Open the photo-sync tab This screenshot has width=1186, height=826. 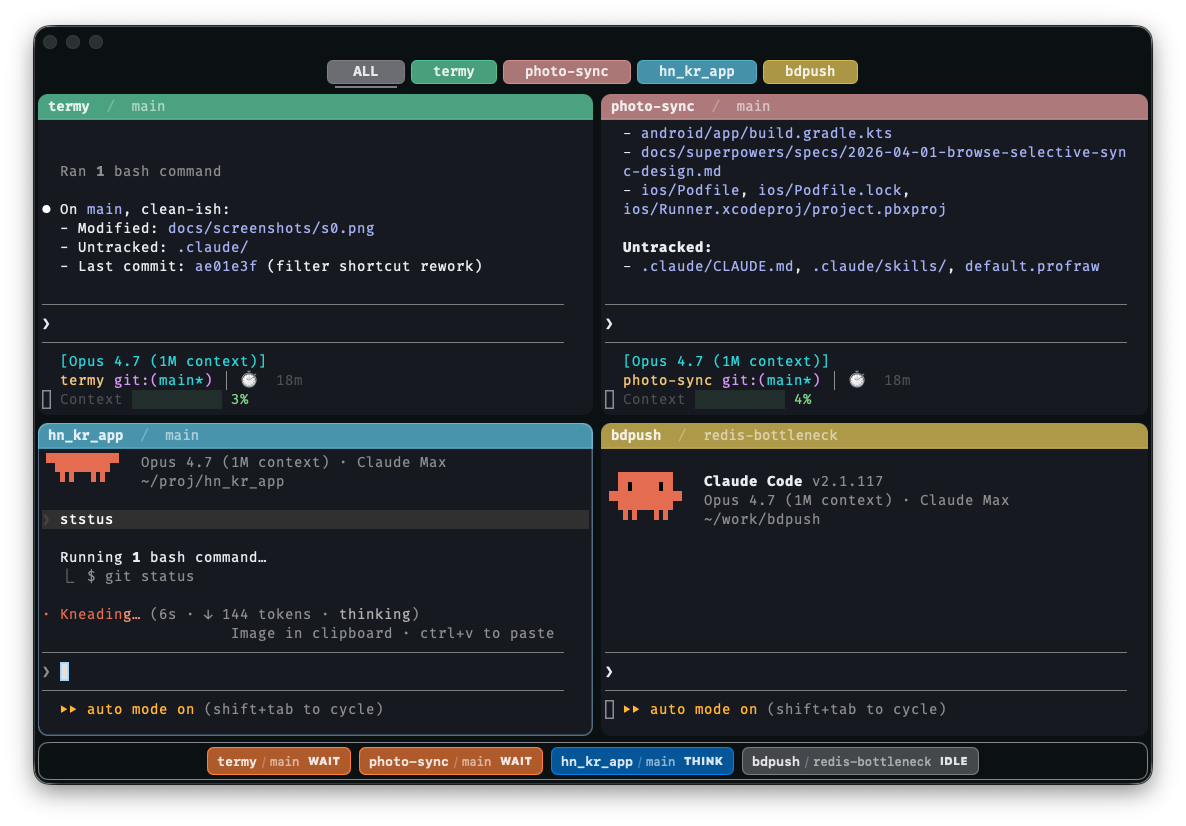(567, 72)
